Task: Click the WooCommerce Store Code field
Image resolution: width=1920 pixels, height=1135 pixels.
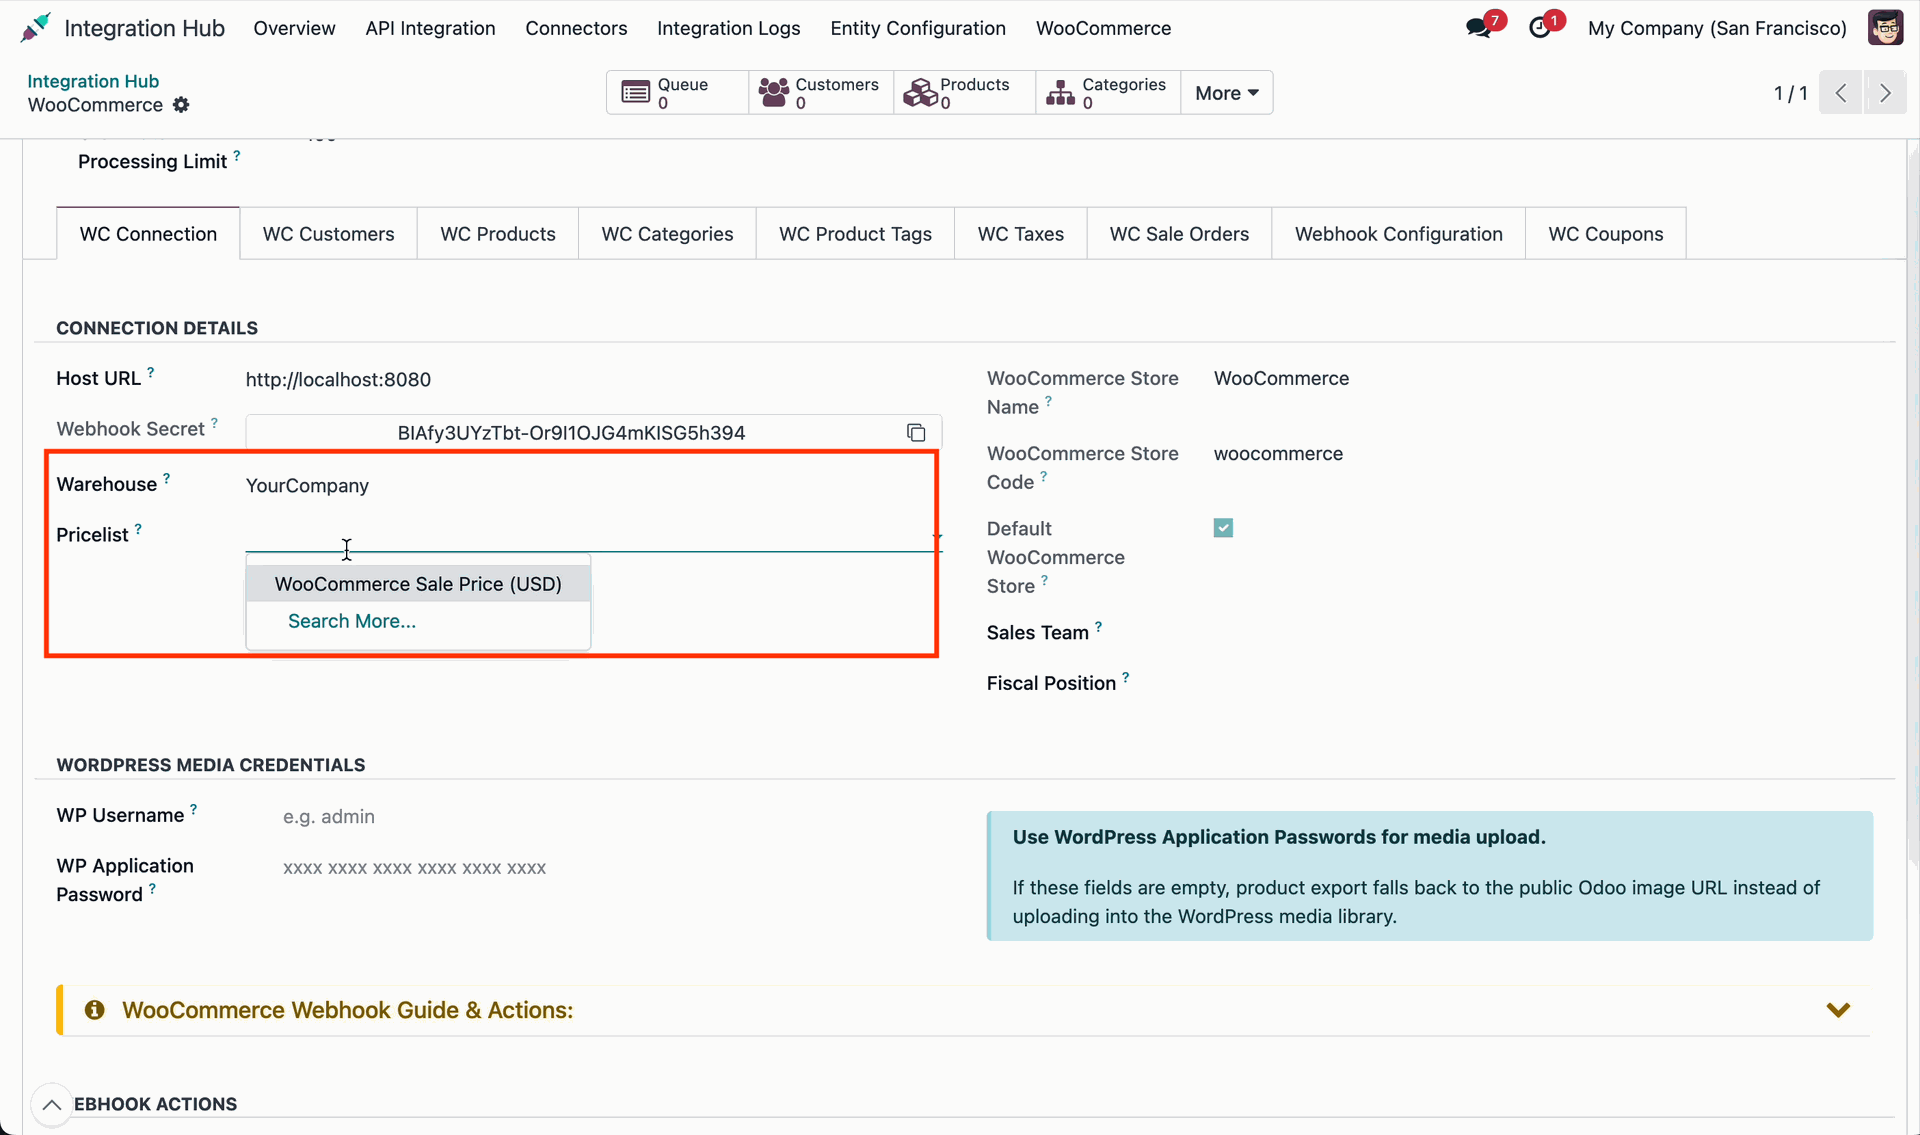Action: 1278,454
